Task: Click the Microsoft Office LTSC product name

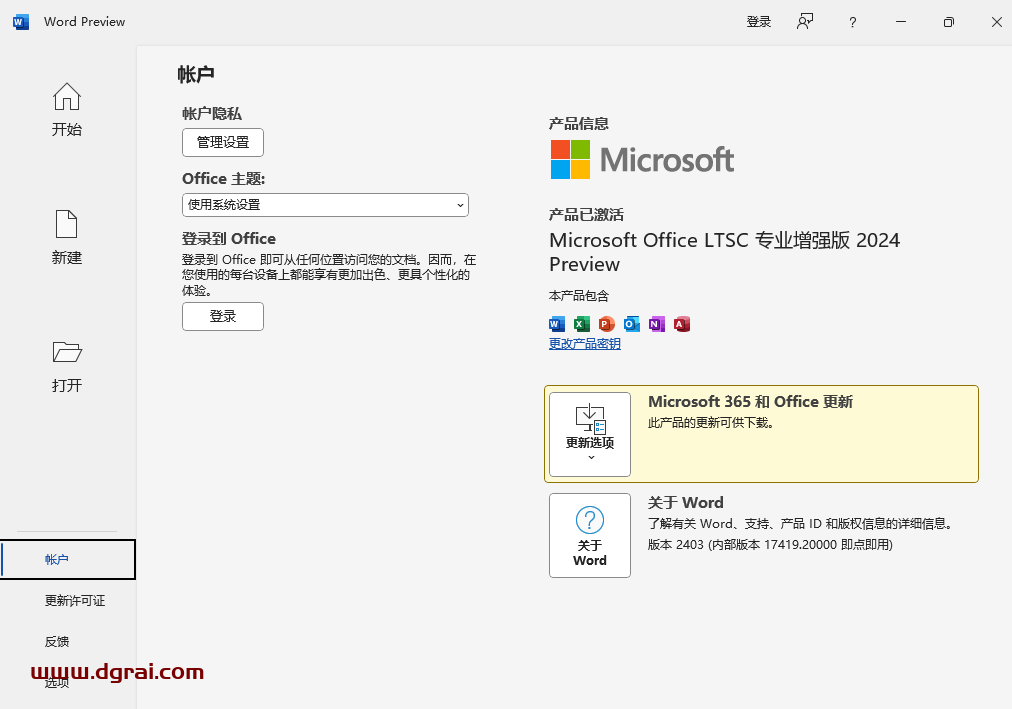Action: [x=724, y=252]
